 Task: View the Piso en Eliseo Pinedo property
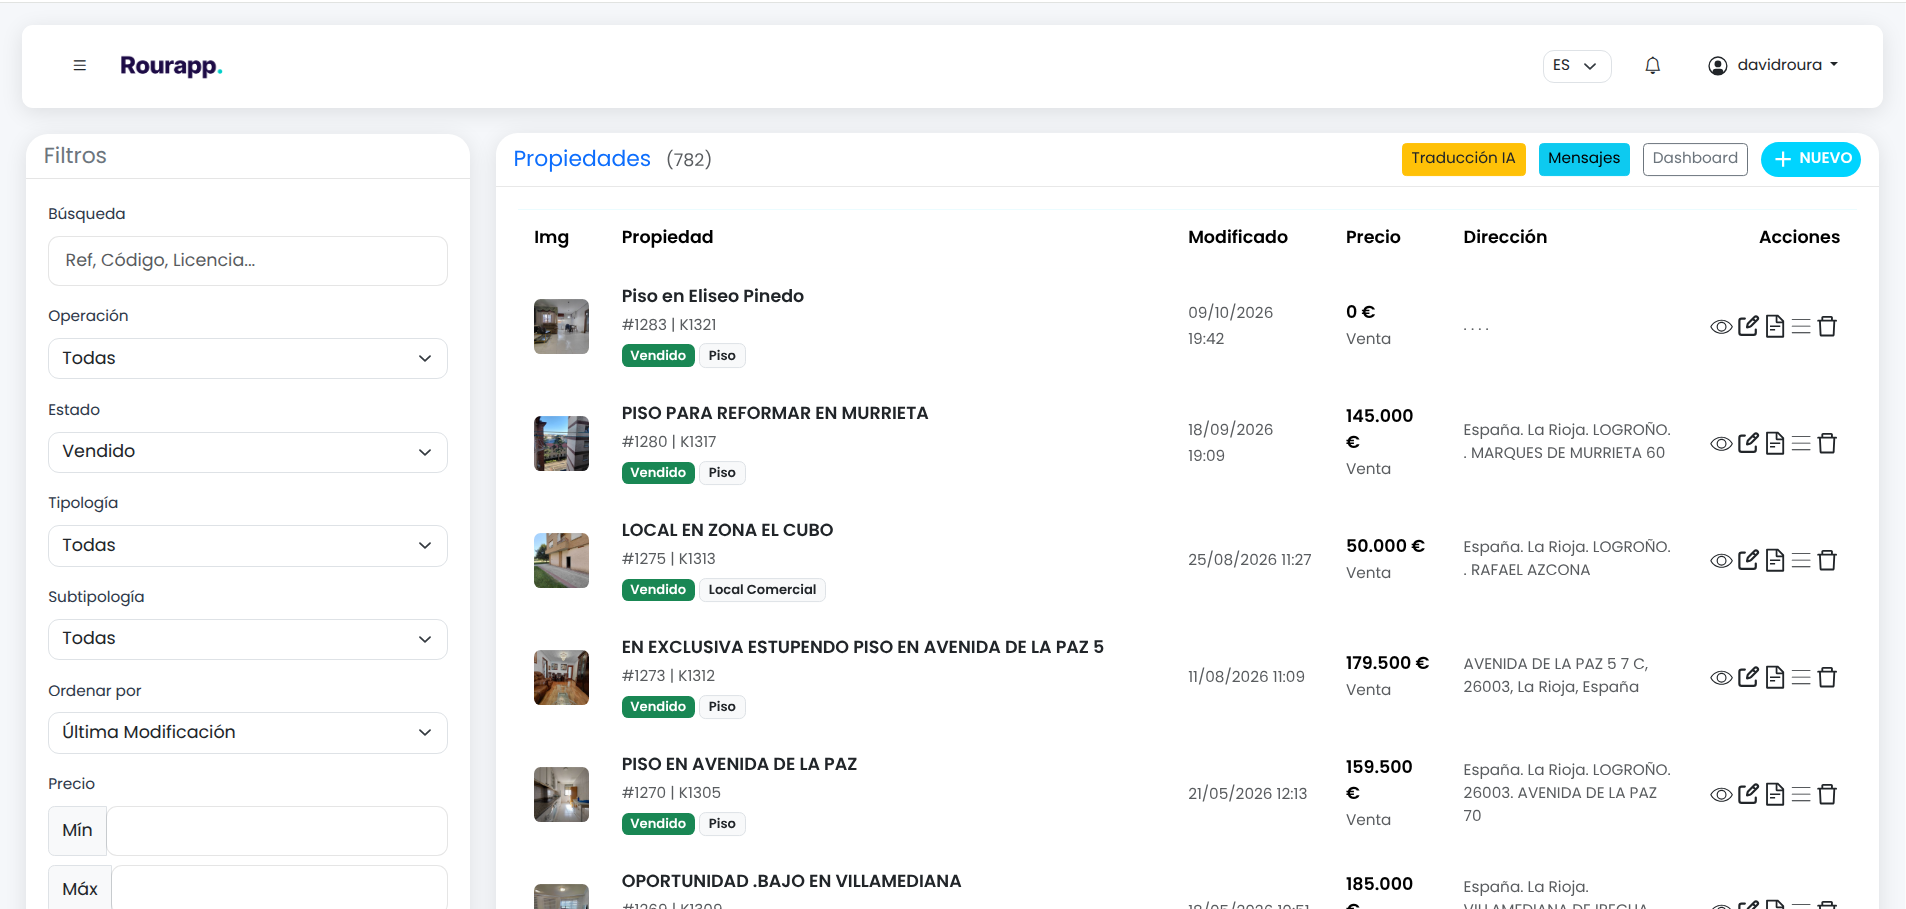[x=1721, y=327]
